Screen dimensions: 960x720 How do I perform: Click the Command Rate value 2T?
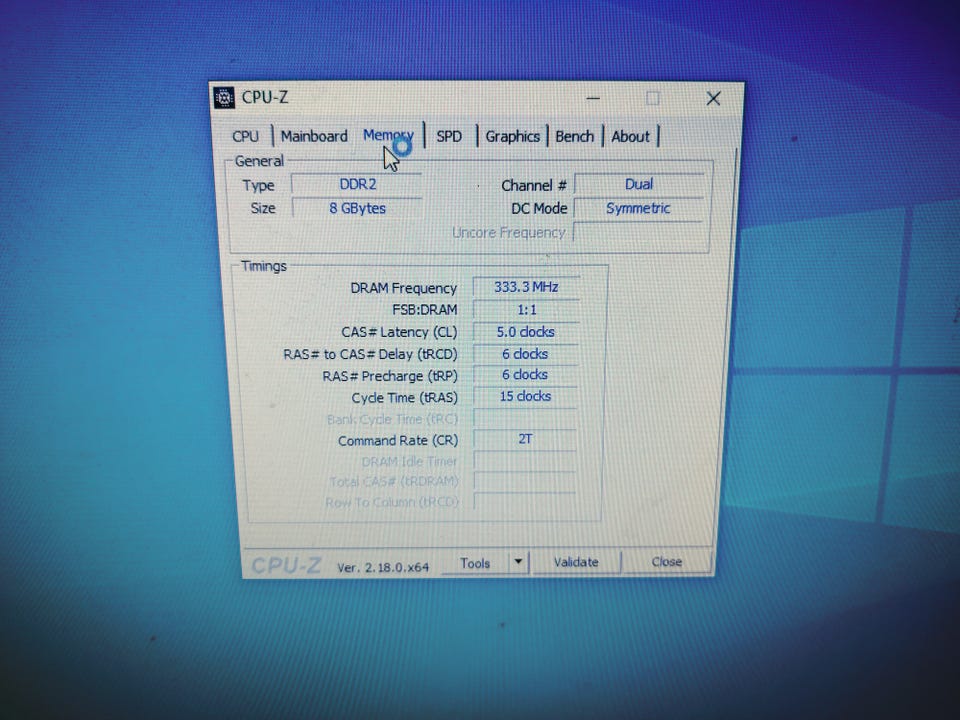point(525,439)
